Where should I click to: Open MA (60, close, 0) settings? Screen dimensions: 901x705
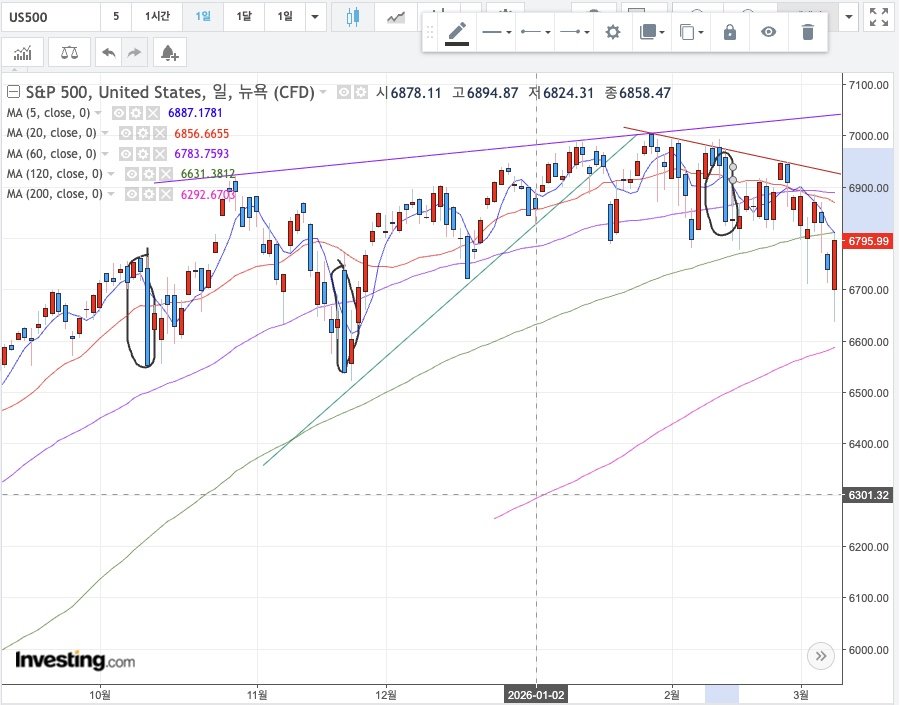point(143,153)
